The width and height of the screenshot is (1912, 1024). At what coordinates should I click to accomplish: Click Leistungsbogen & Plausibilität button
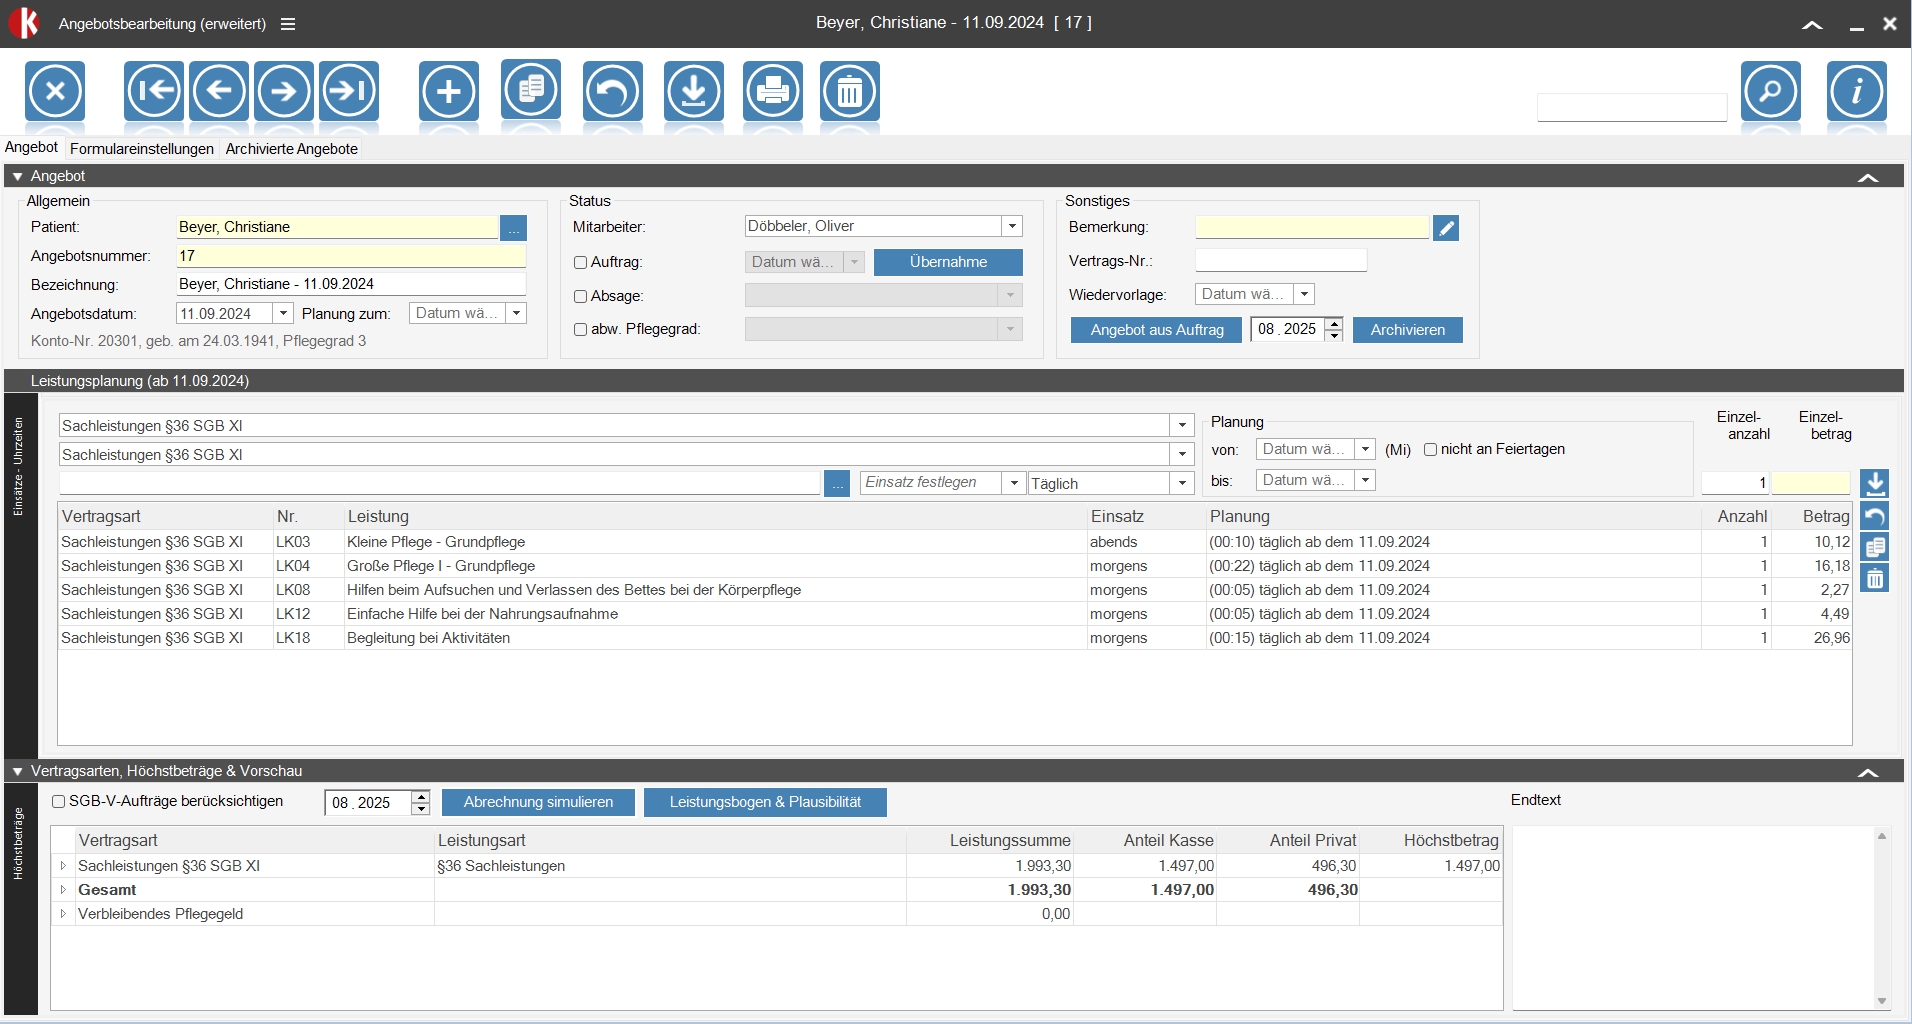click(765, 803)
